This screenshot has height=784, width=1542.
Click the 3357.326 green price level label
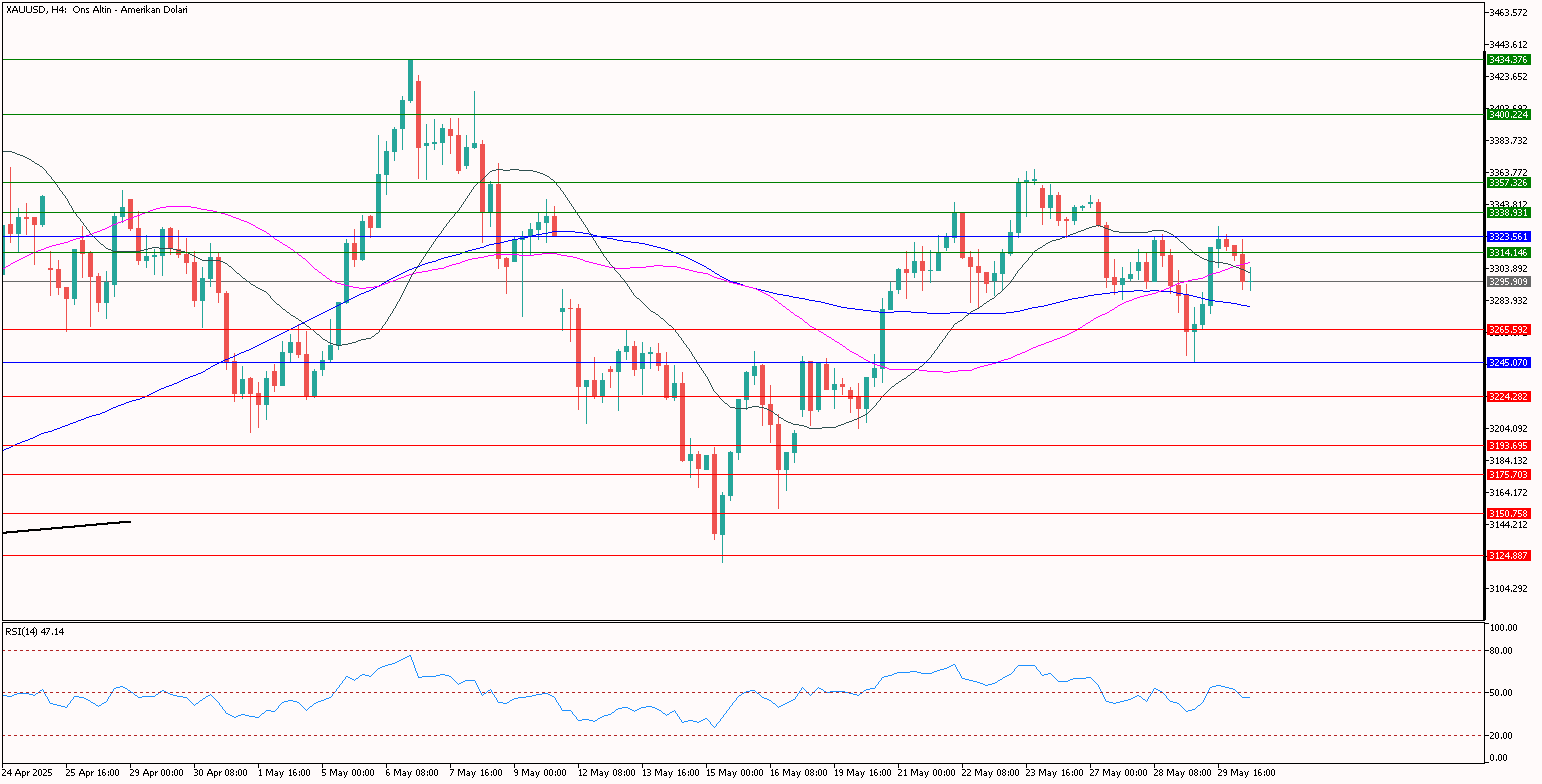pyautogui.click(x=1509, y=182)
